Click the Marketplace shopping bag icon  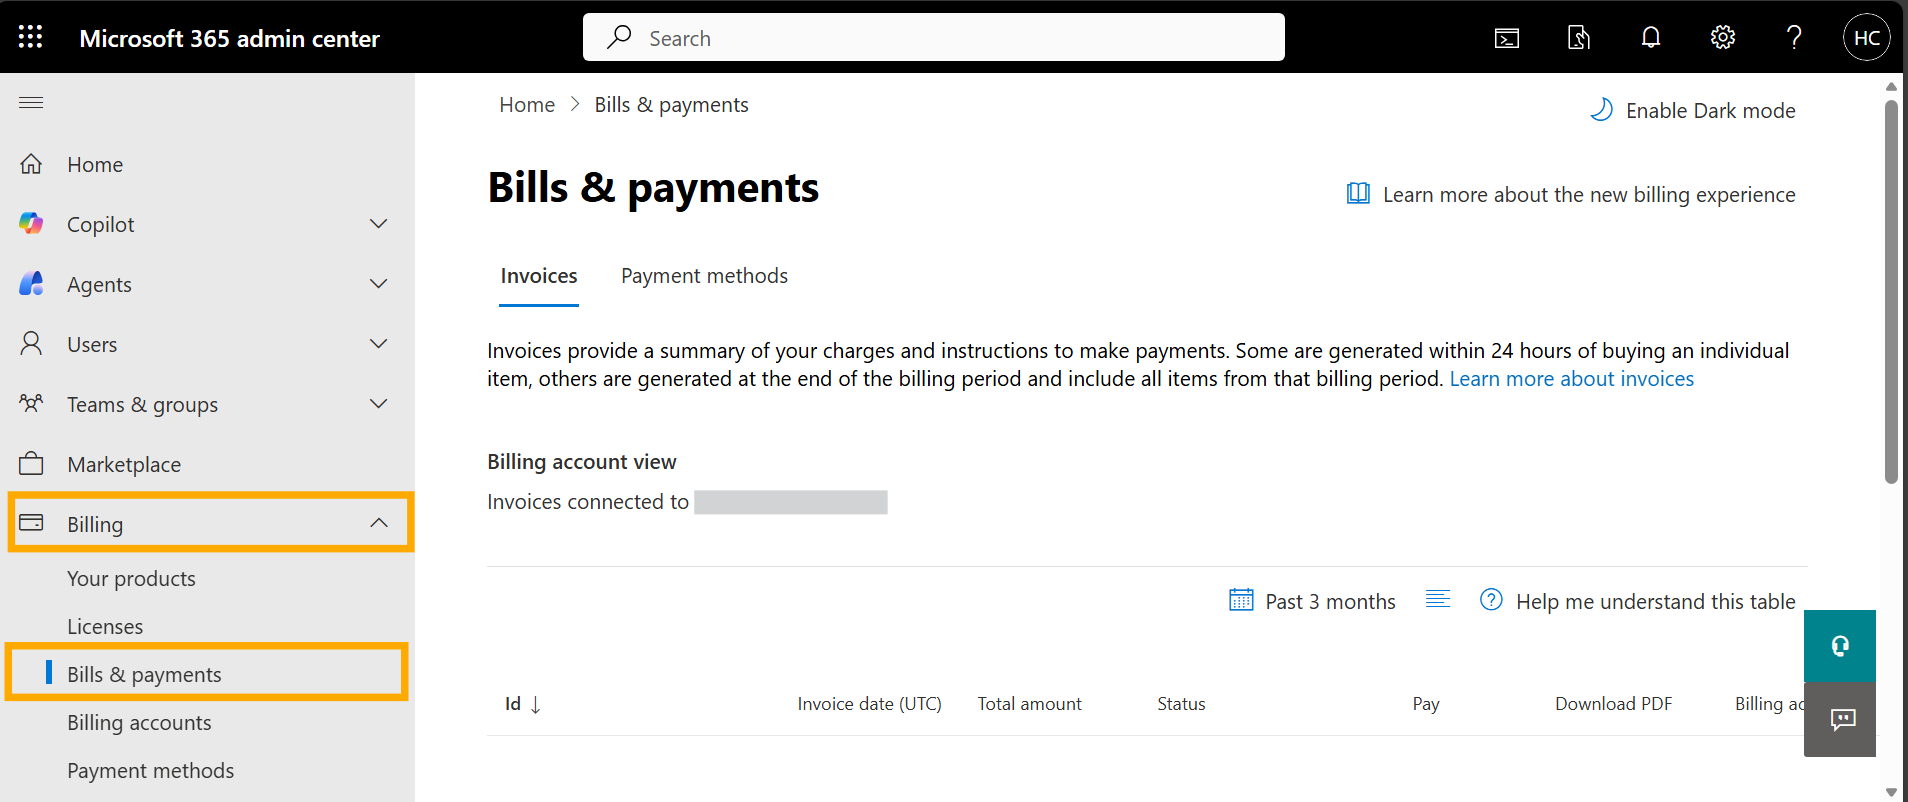tap(31, 464)
